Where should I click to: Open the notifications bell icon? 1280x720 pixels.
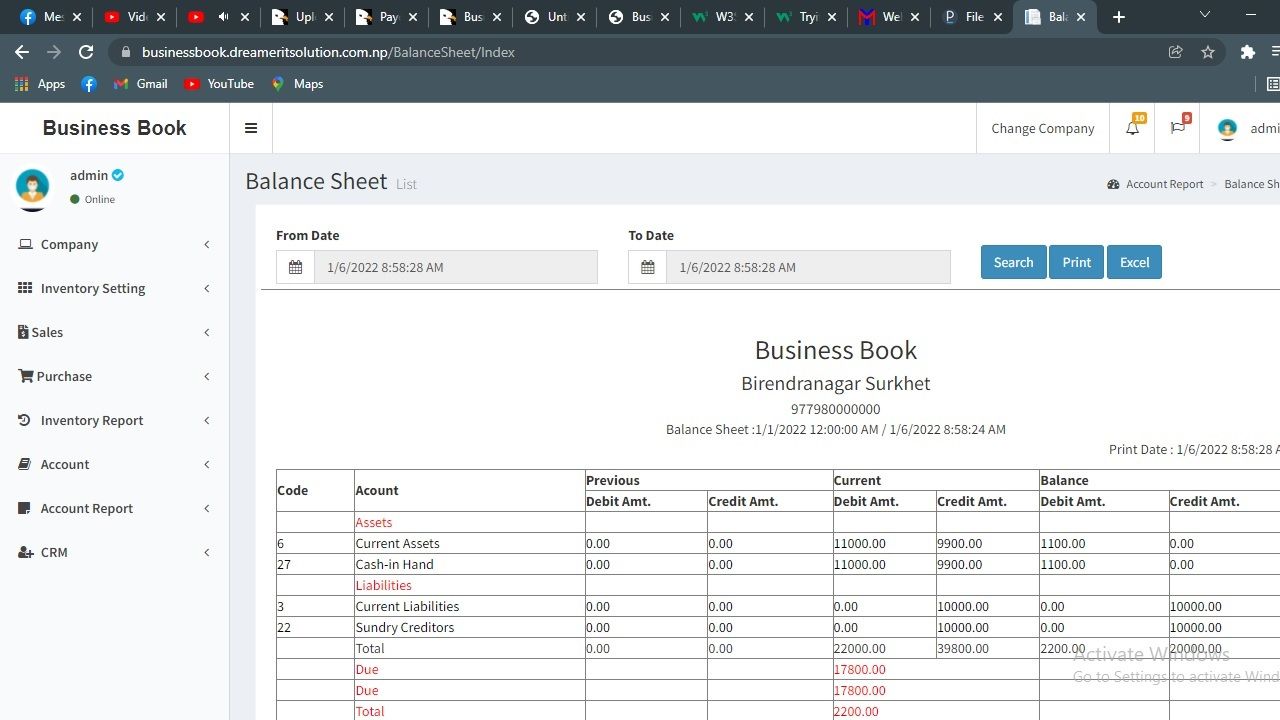tap(1132, 128)
